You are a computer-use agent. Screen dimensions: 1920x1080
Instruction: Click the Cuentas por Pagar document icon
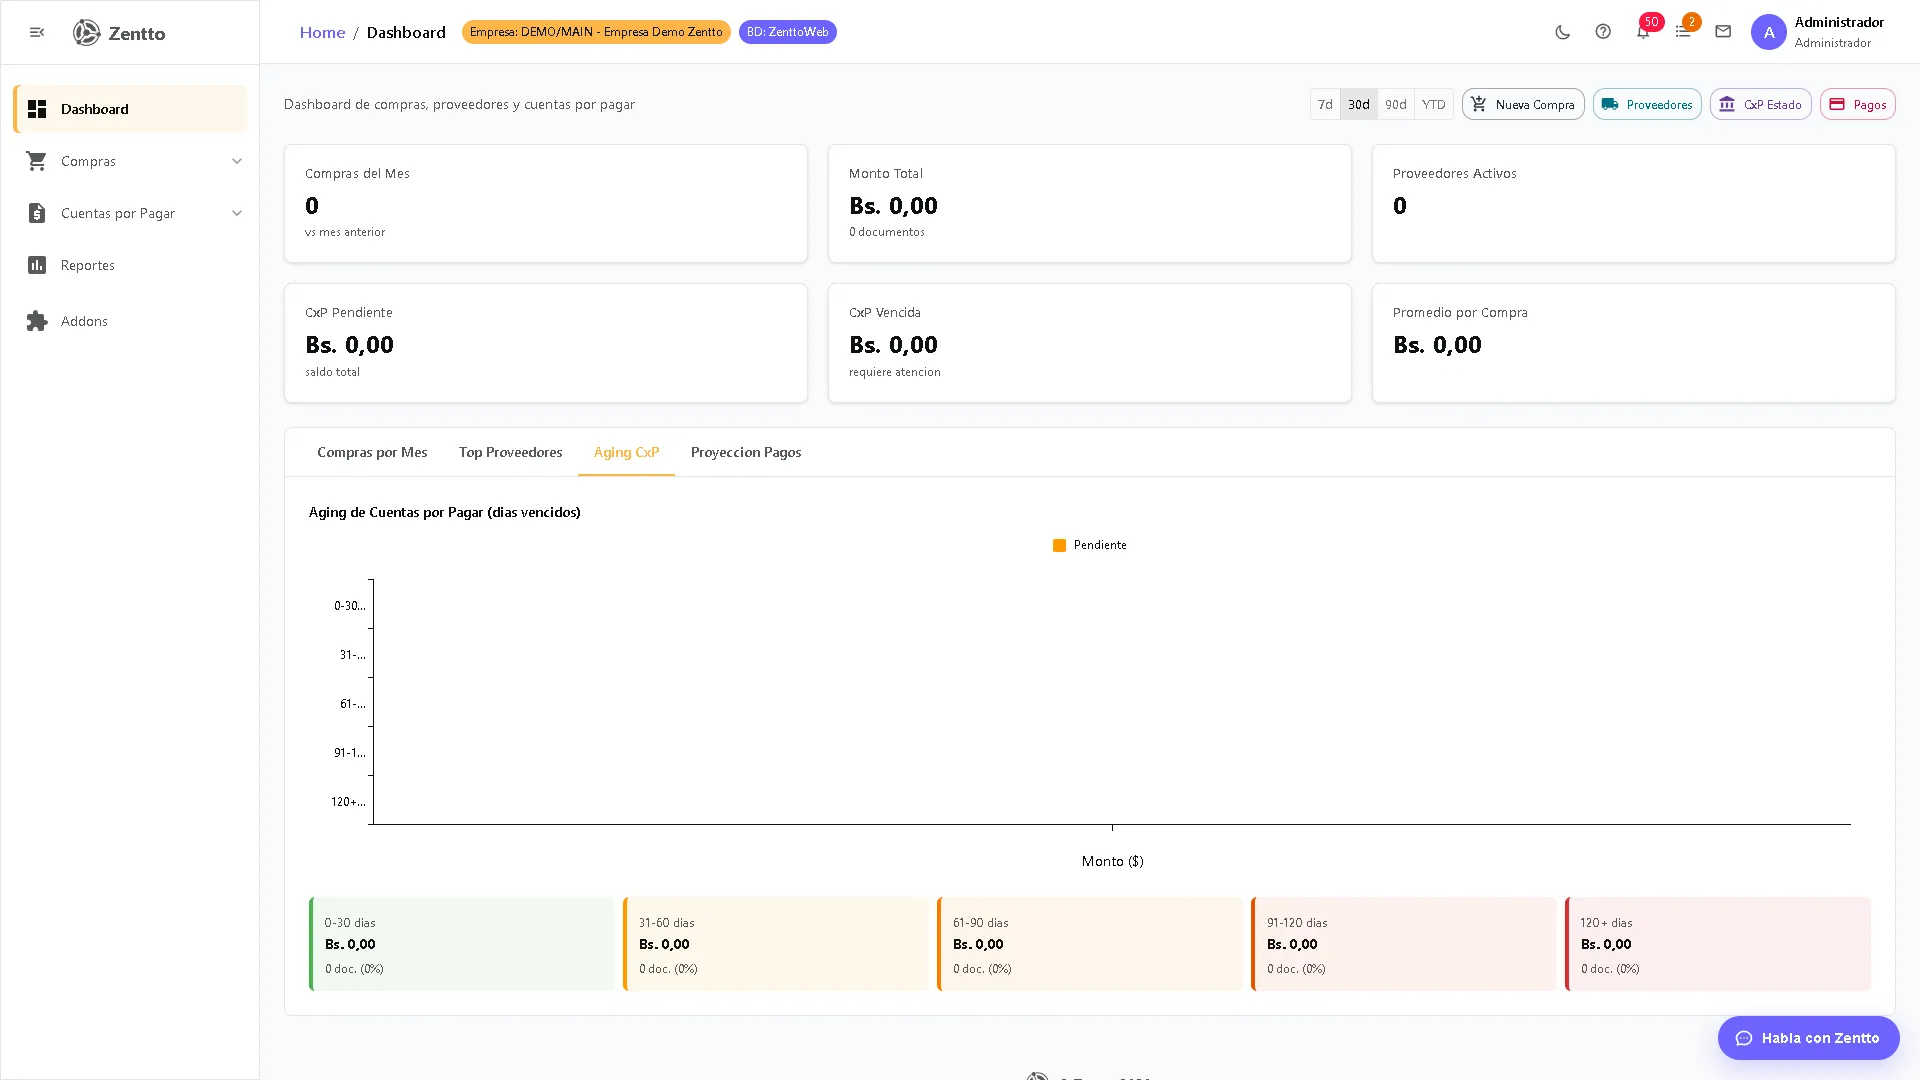click(37, 213)
